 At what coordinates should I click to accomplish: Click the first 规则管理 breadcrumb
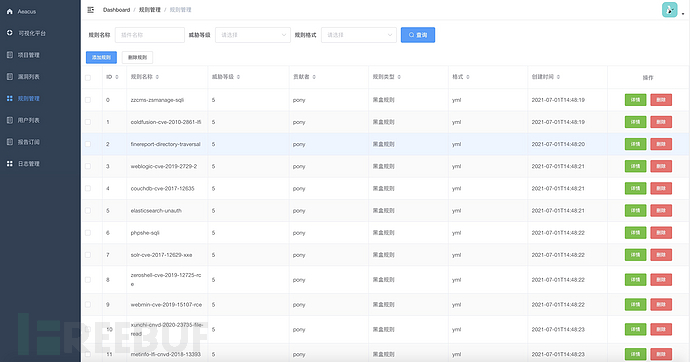(x=150, y=10)
